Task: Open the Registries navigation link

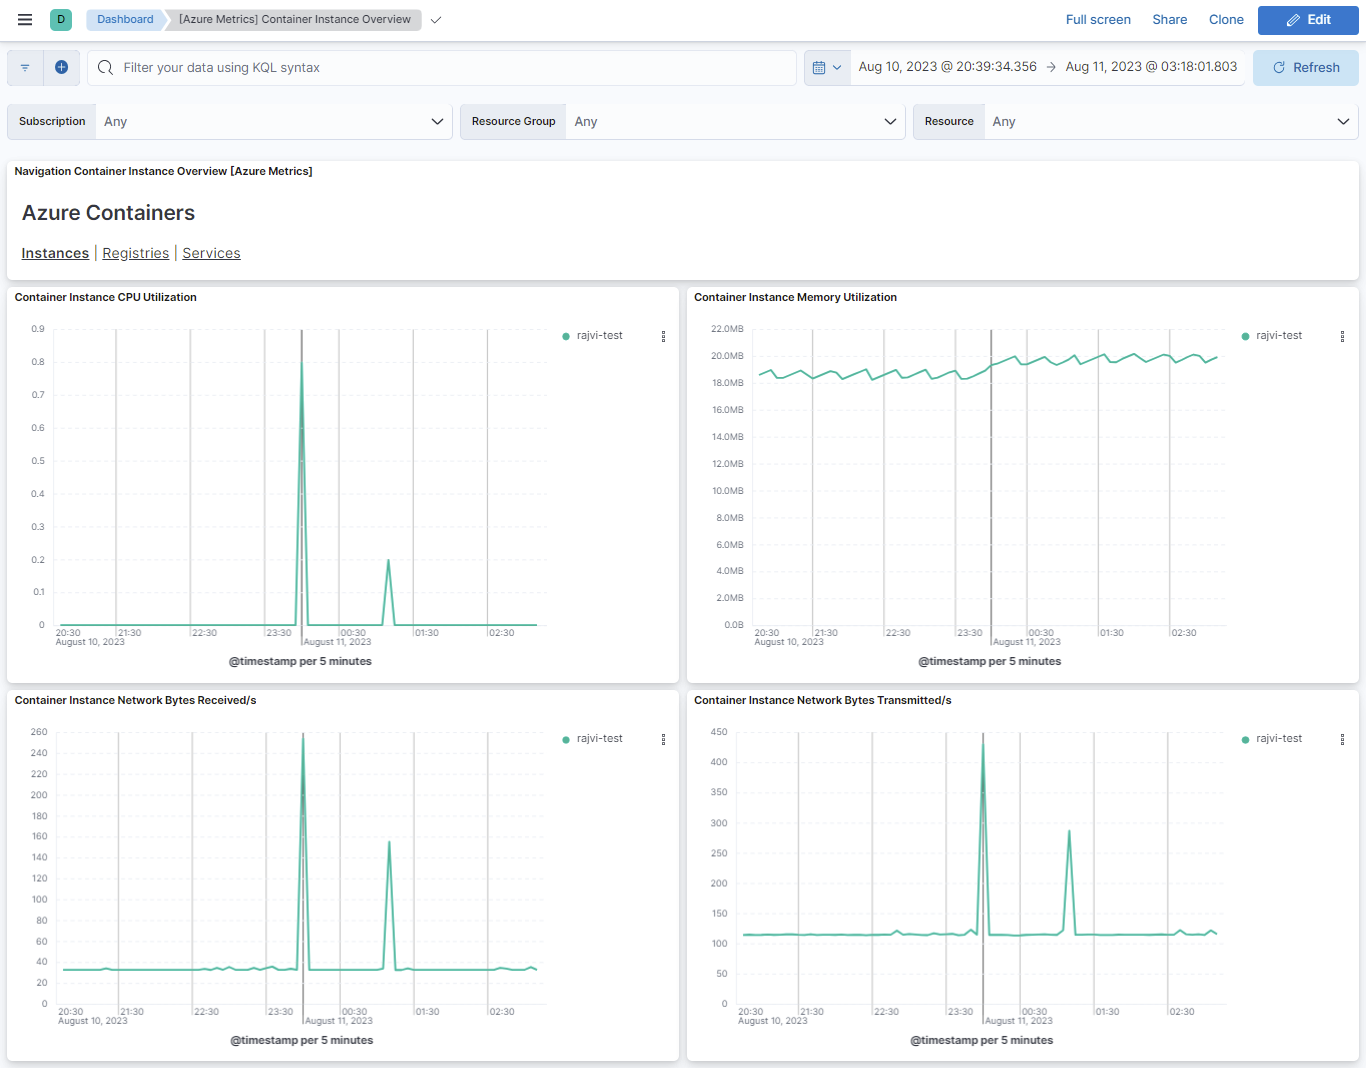Action: click(135, 254)
